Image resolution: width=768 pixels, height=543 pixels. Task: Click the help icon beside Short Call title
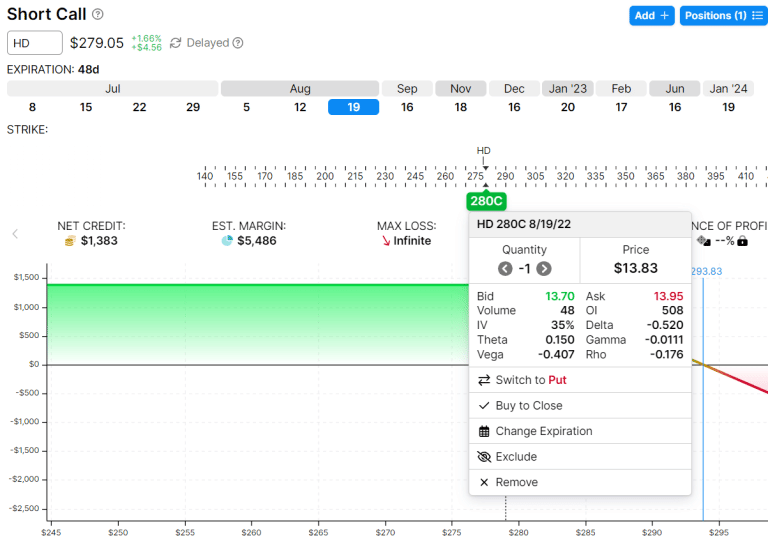[x=98, y=15]
